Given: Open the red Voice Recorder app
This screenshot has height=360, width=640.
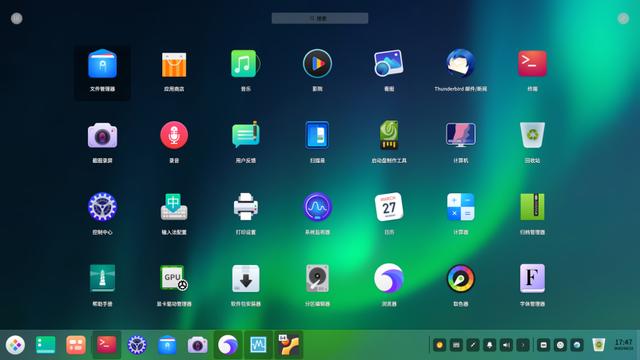Looking at the screenshot, I should click(174, 135).
